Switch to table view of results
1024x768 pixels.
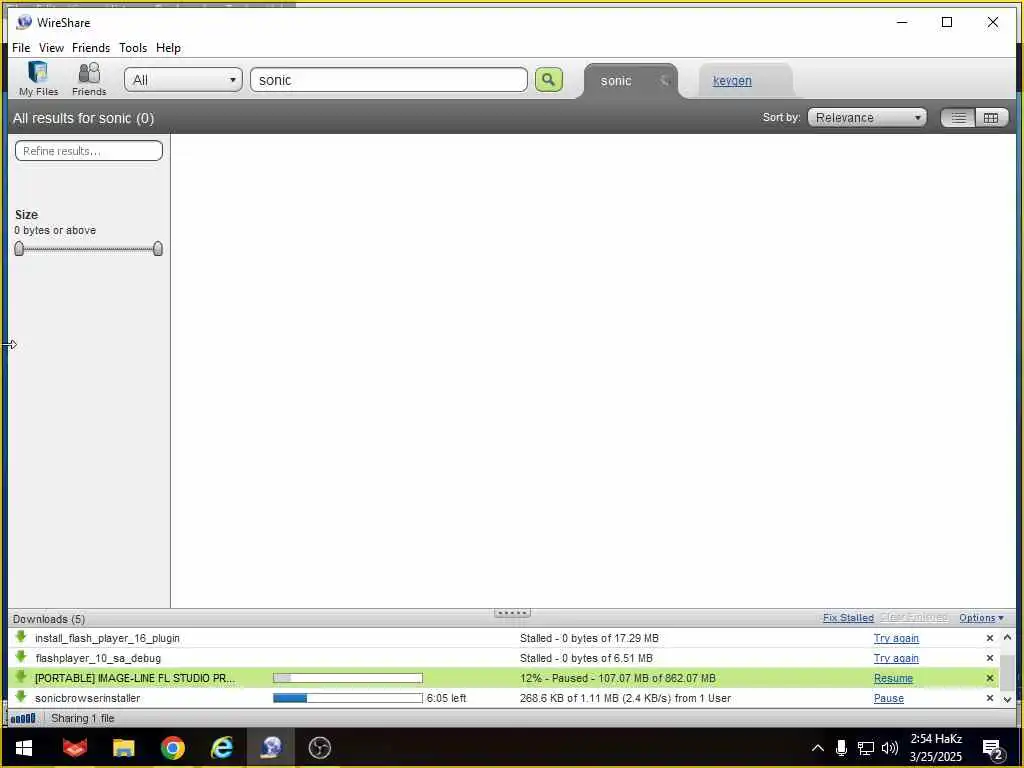[991, 118]
